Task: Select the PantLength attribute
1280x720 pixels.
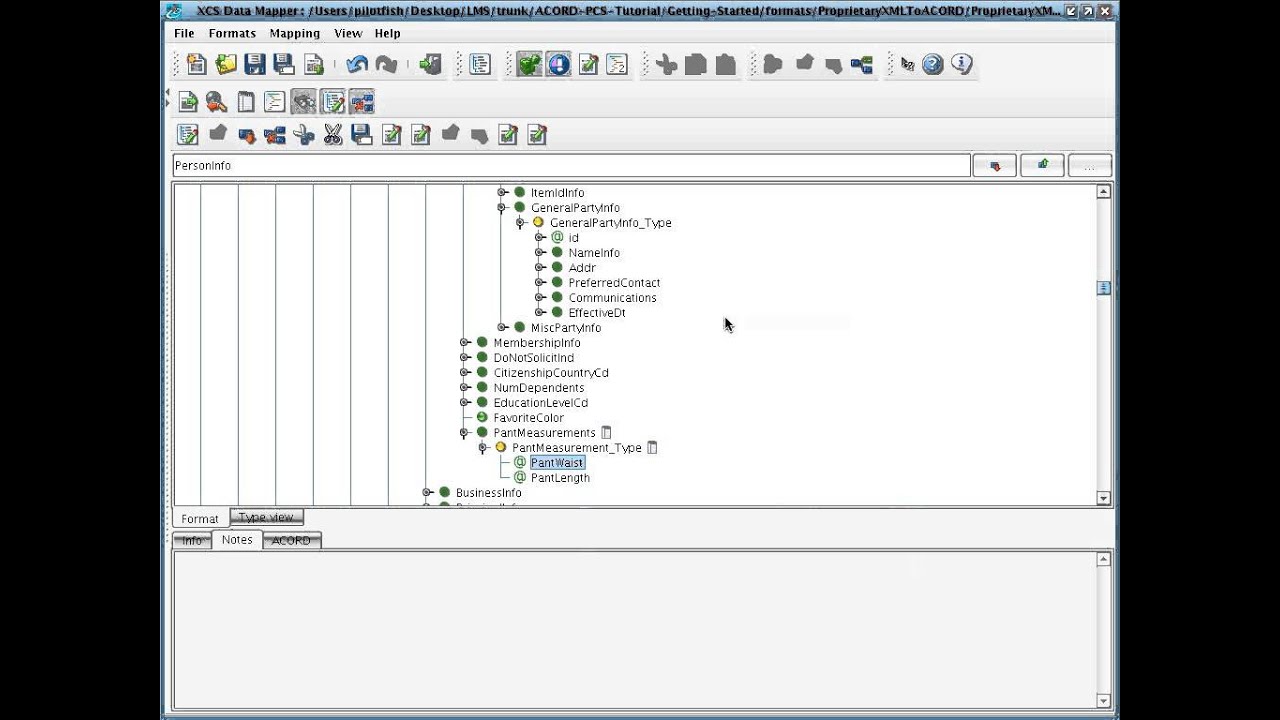Action: coord(560,478)
